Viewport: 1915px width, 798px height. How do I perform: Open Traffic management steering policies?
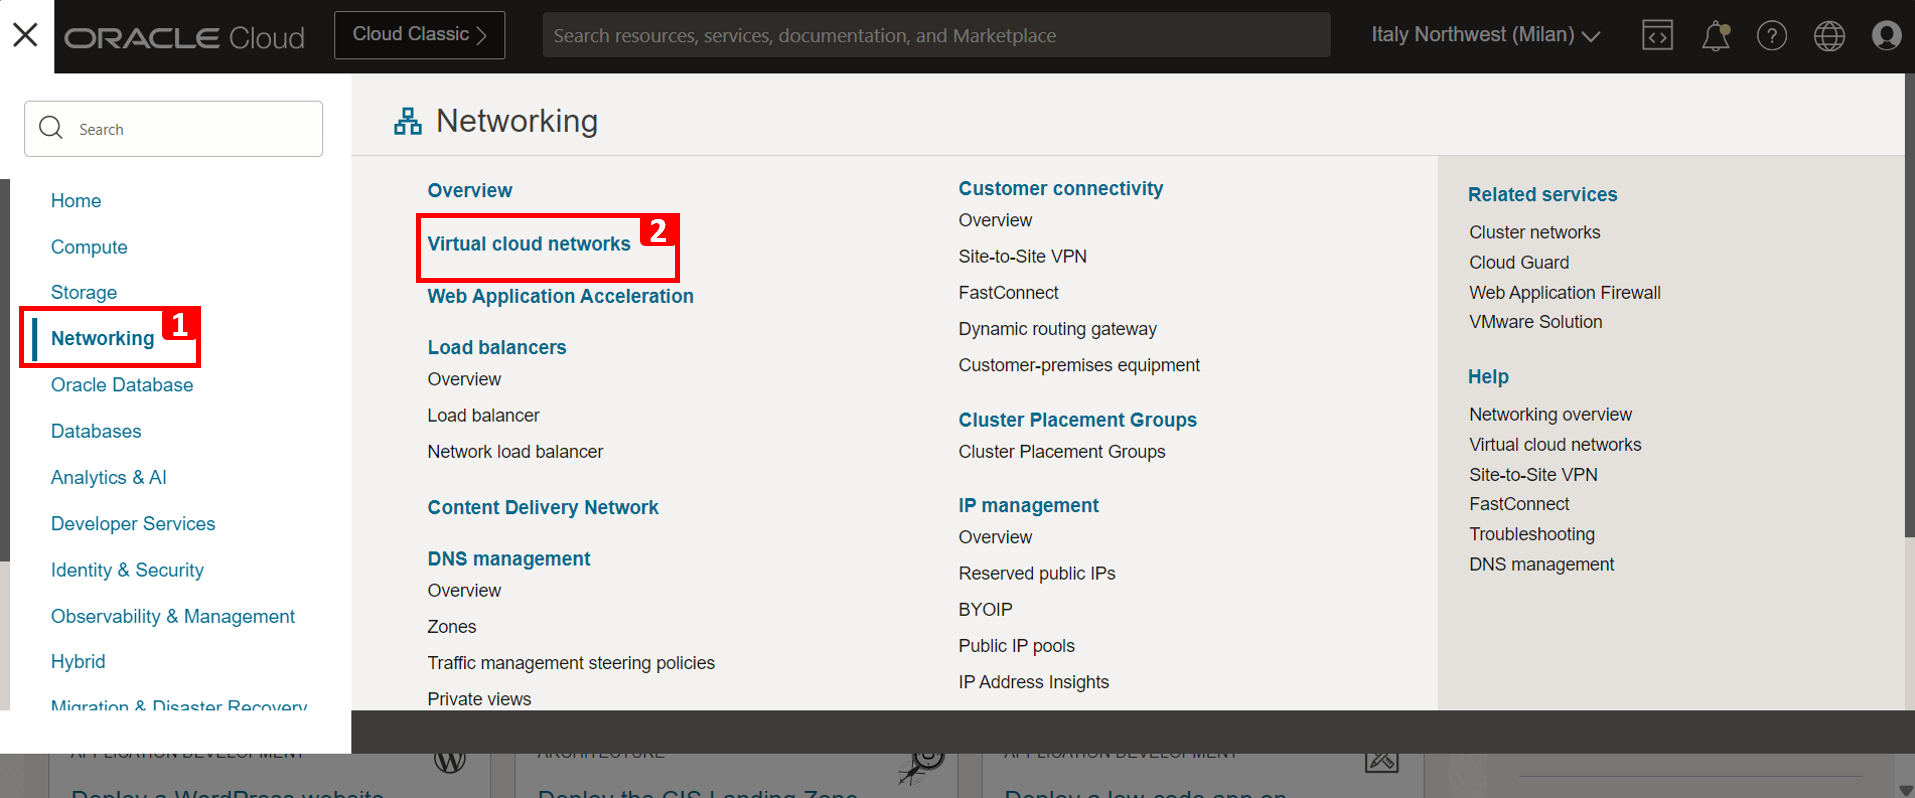571,663
